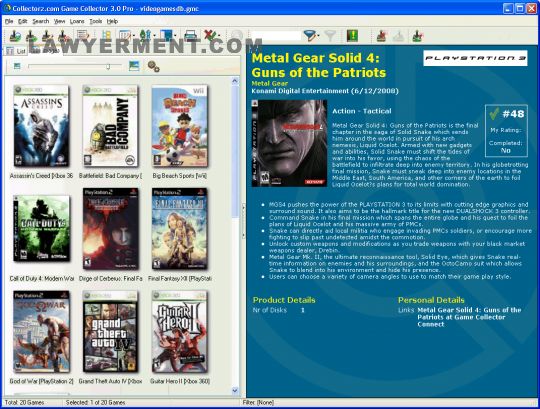Screen dimensions: 540x409
Task: Click the gray funnel clear filter icon
Action: (x=330, y=35)
